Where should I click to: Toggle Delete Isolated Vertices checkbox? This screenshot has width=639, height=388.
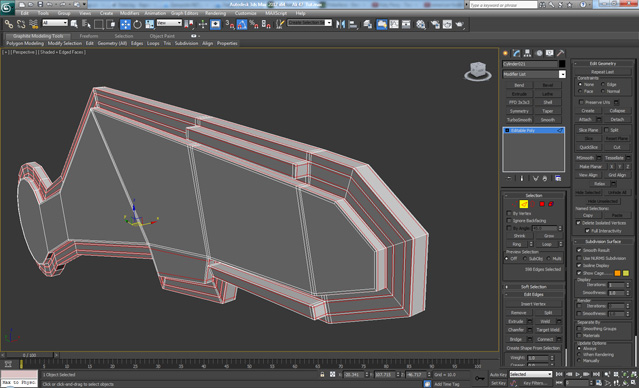[x=578, y=223]
